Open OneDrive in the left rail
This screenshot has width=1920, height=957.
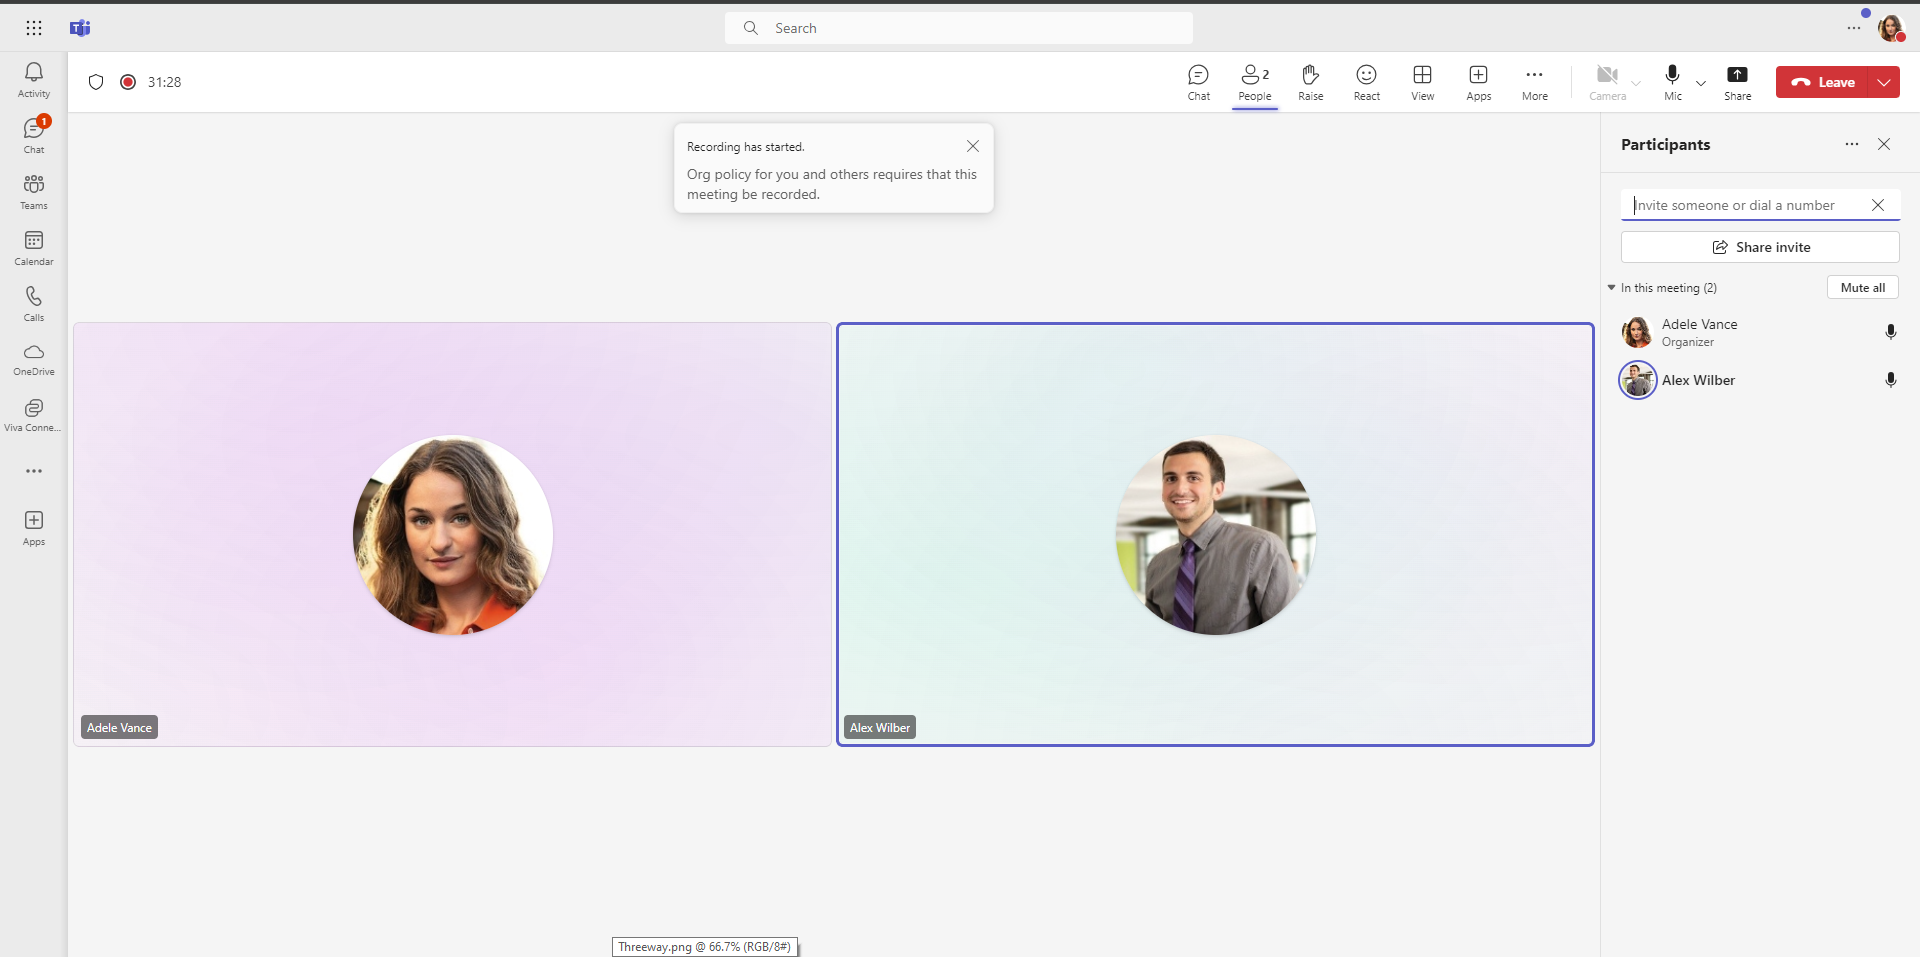[x=34, y=360]
